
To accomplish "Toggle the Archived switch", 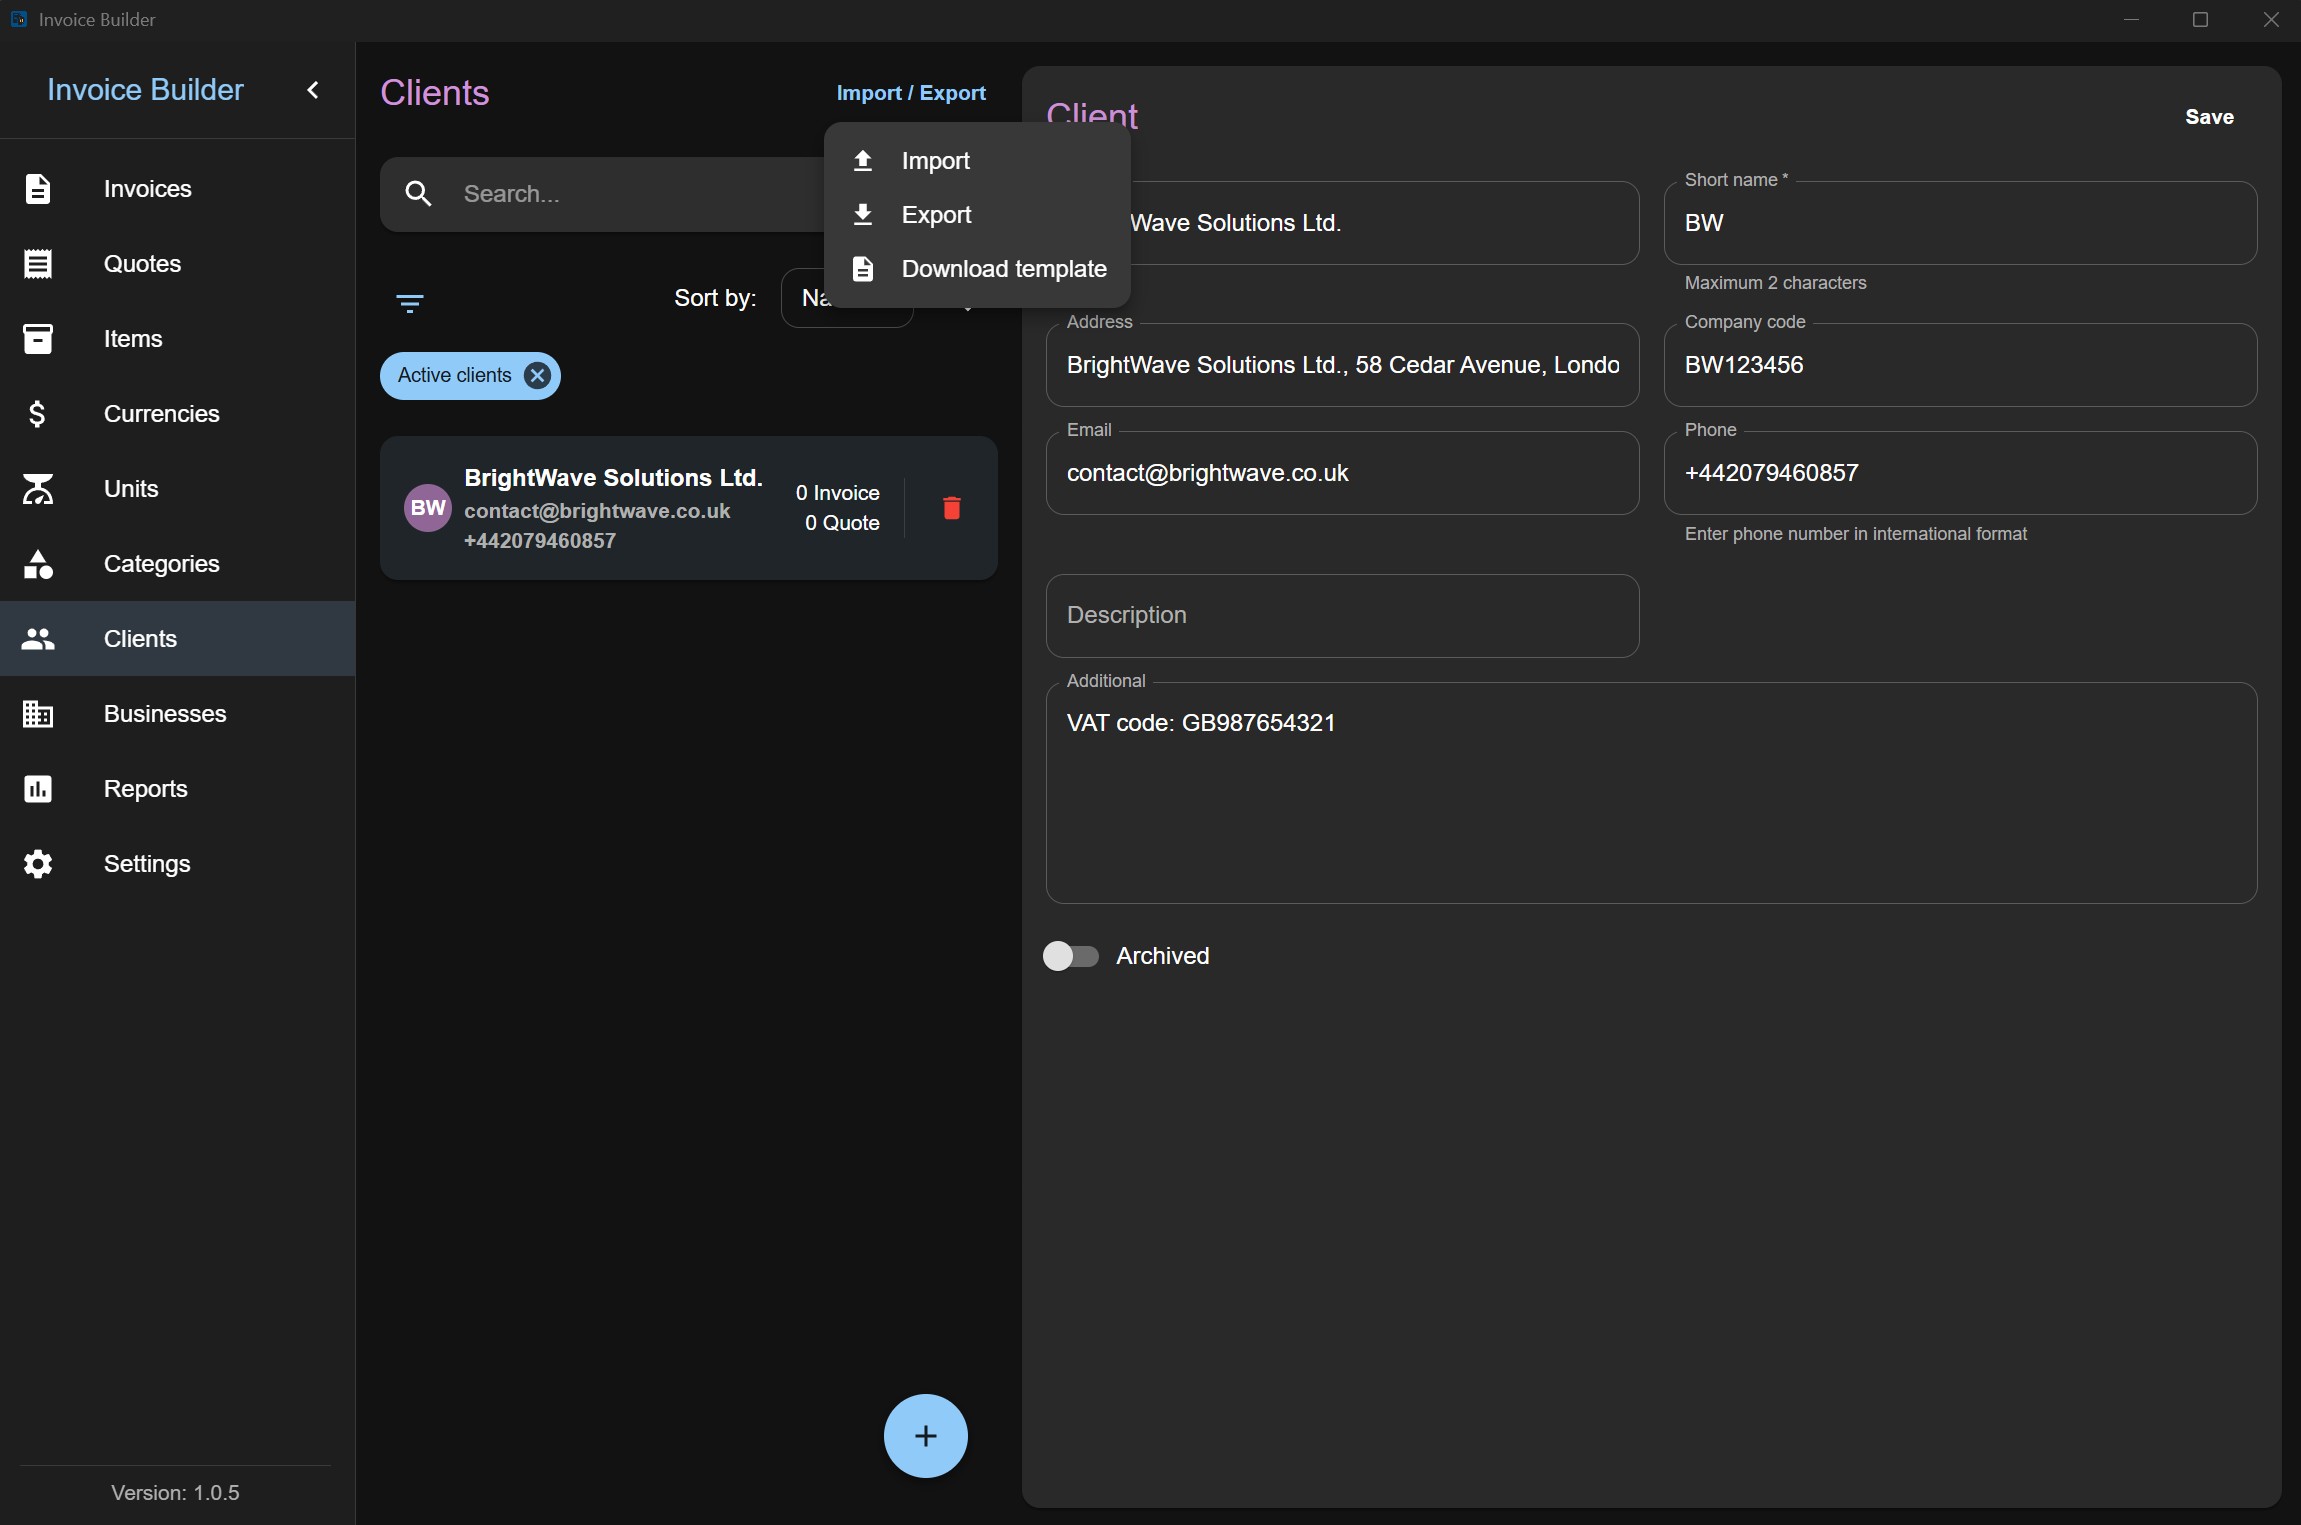I will pyautogui.click(x=1071, y=956).
